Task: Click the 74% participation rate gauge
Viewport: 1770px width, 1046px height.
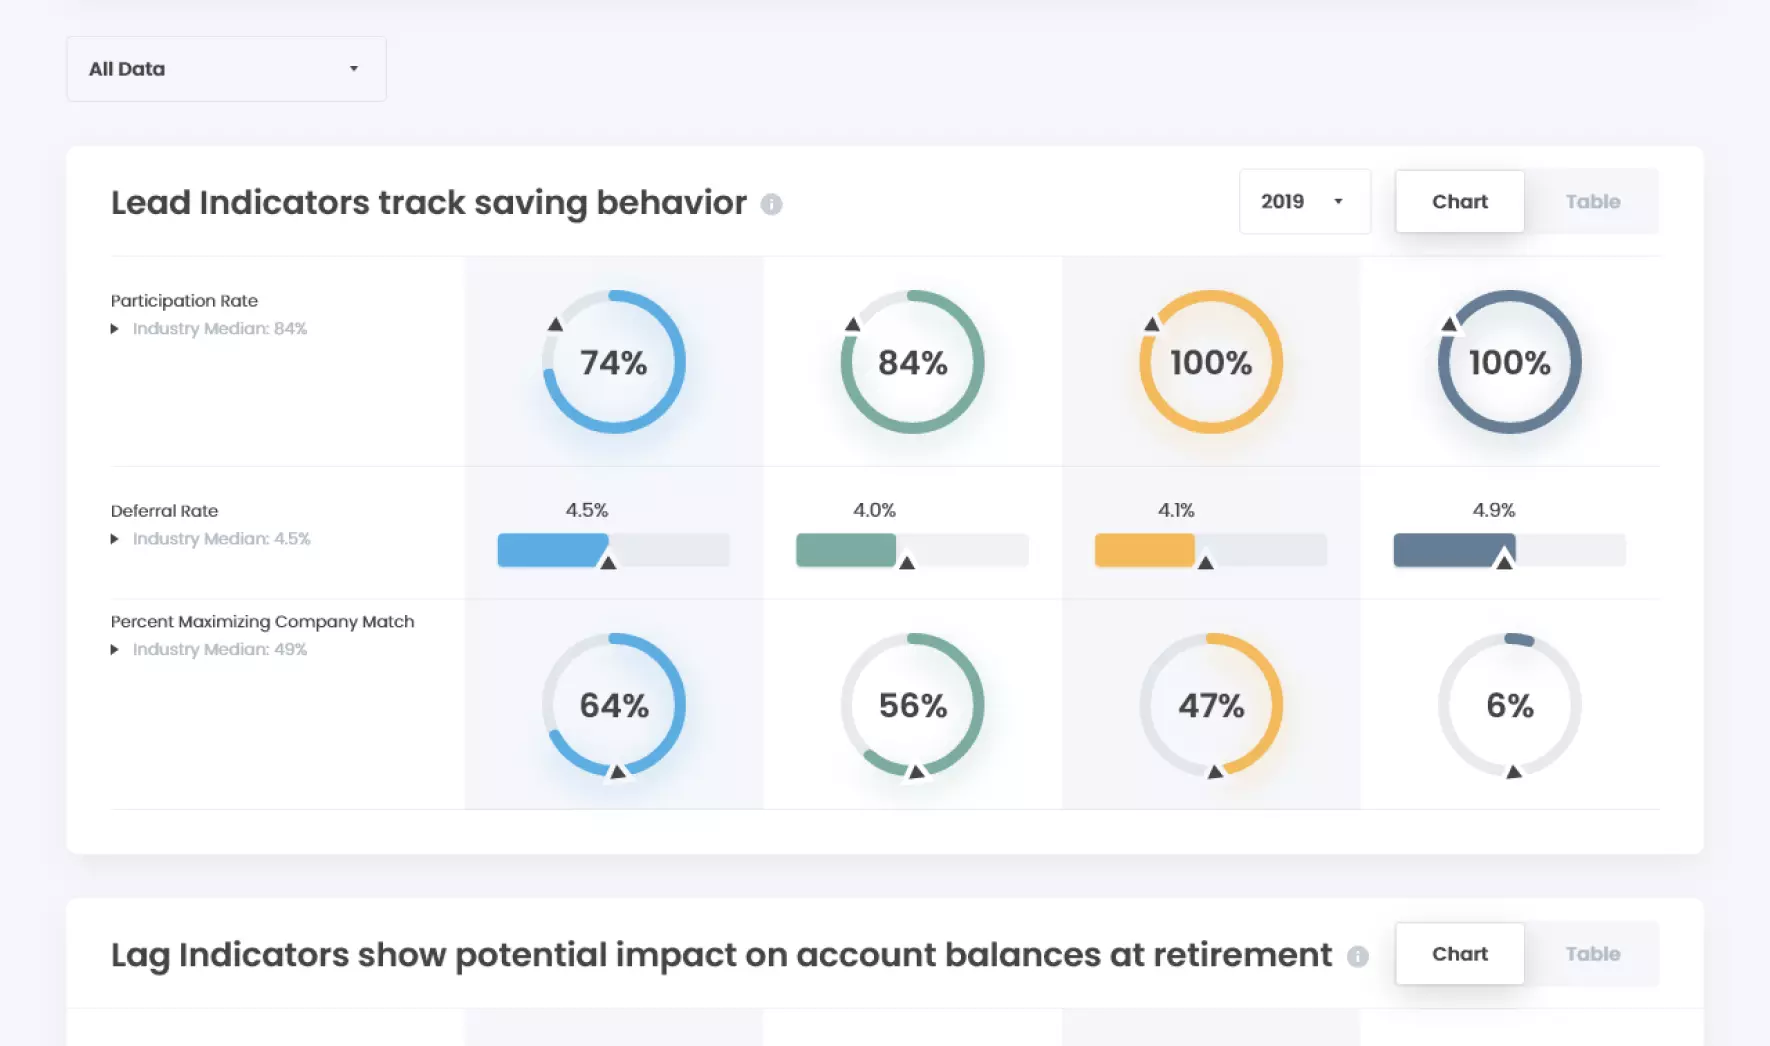Action: 614,362
